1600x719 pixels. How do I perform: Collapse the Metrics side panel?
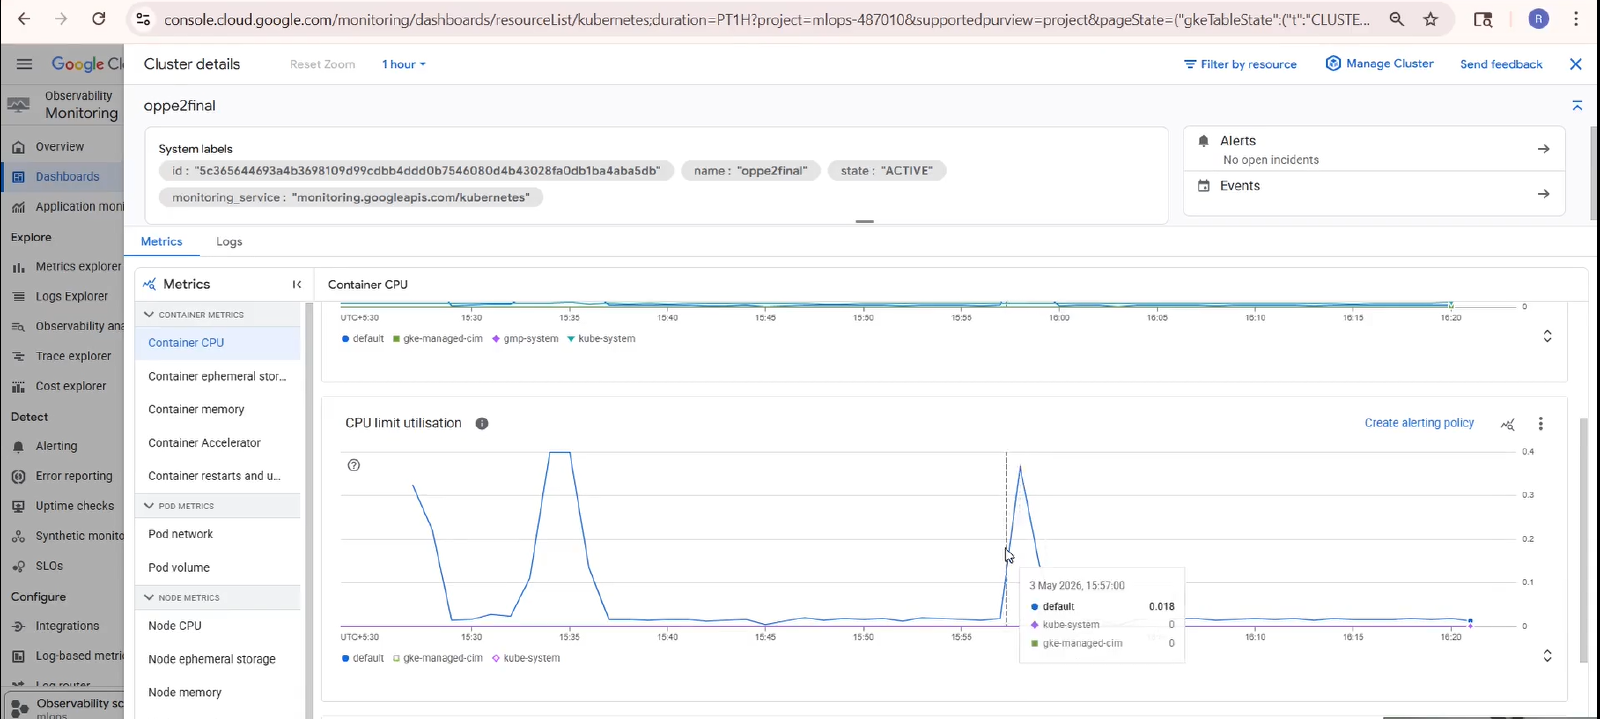pyautogui.click(x=296, y=284)
